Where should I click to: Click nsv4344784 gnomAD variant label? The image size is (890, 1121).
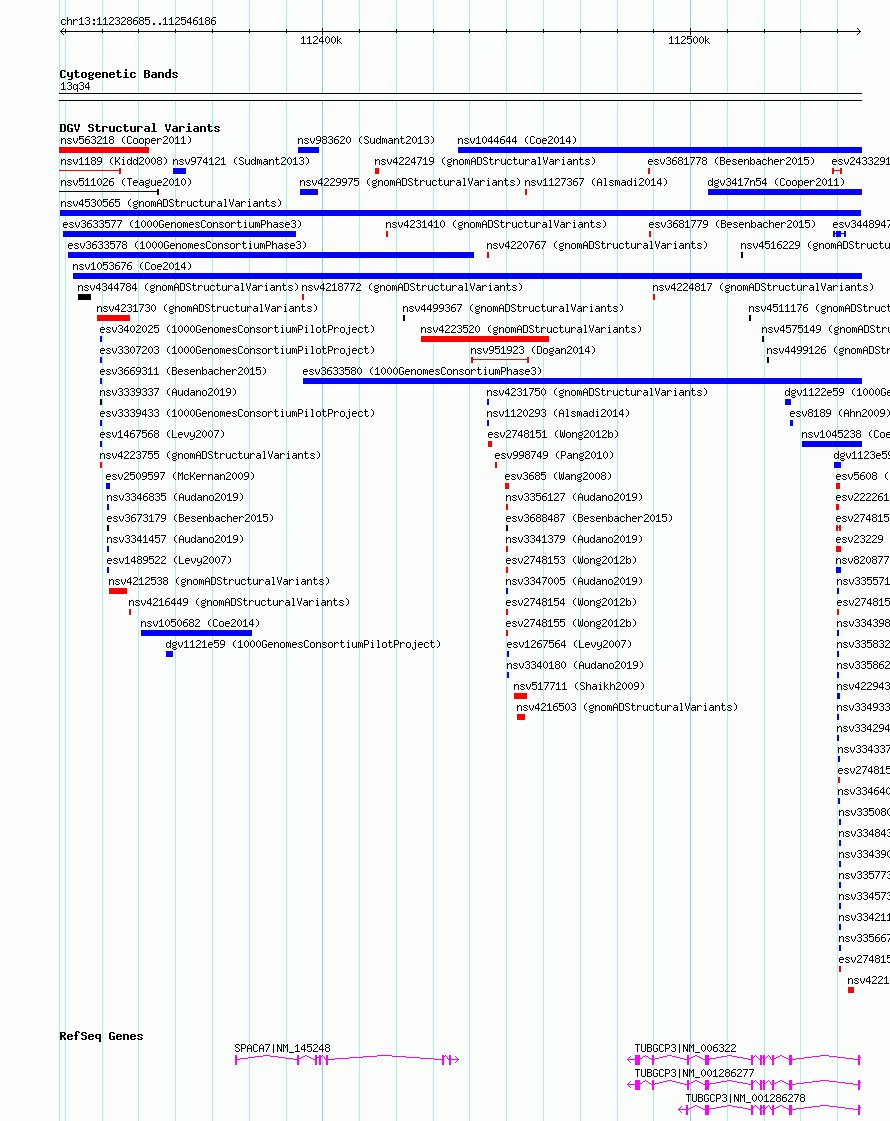click(188, 287)
